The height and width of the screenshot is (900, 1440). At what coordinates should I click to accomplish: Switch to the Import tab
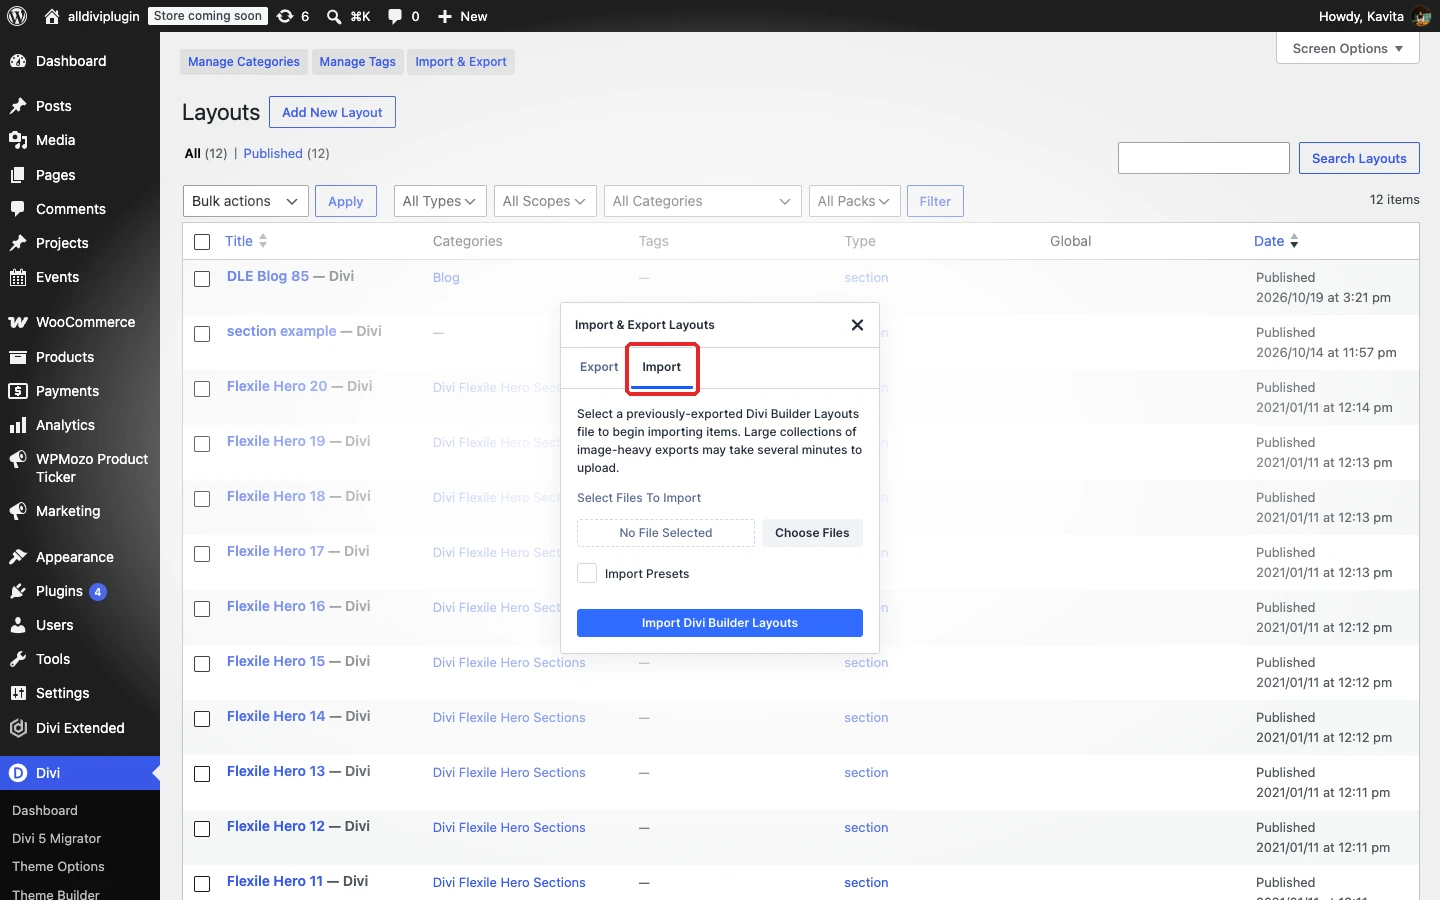click(662, 367)
